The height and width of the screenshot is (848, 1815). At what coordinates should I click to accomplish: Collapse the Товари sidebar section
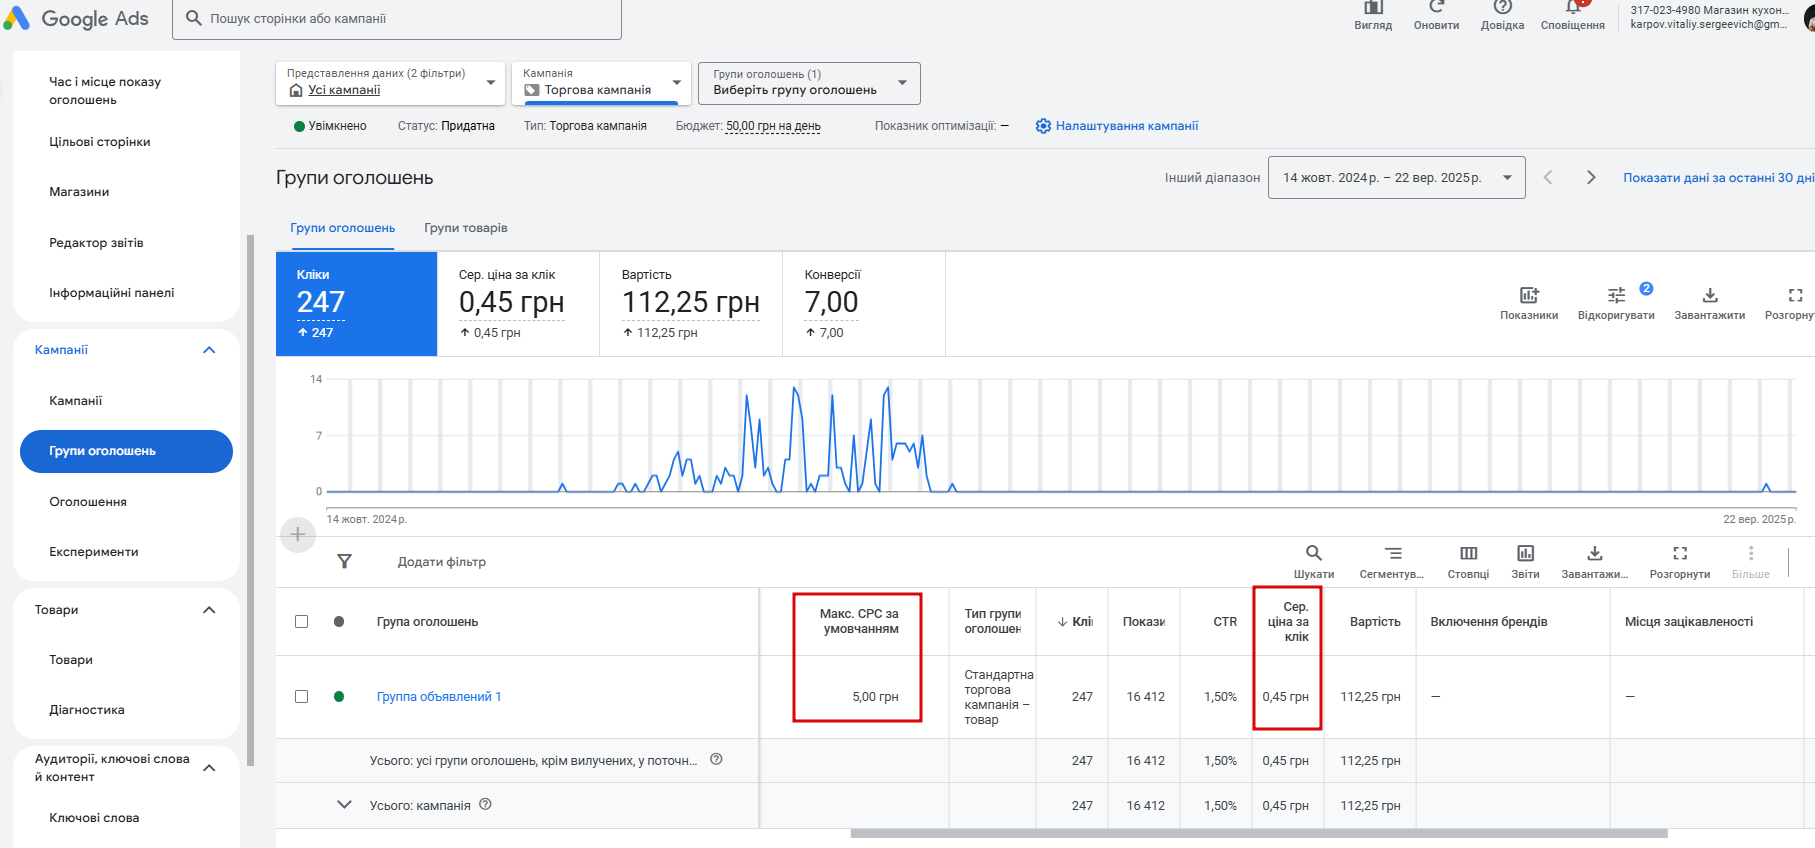point(209,610)
